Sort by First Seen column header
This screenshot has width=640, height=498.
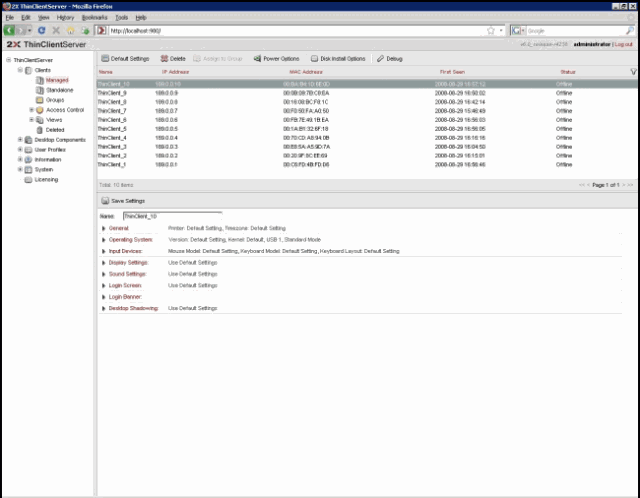[452, 72]
